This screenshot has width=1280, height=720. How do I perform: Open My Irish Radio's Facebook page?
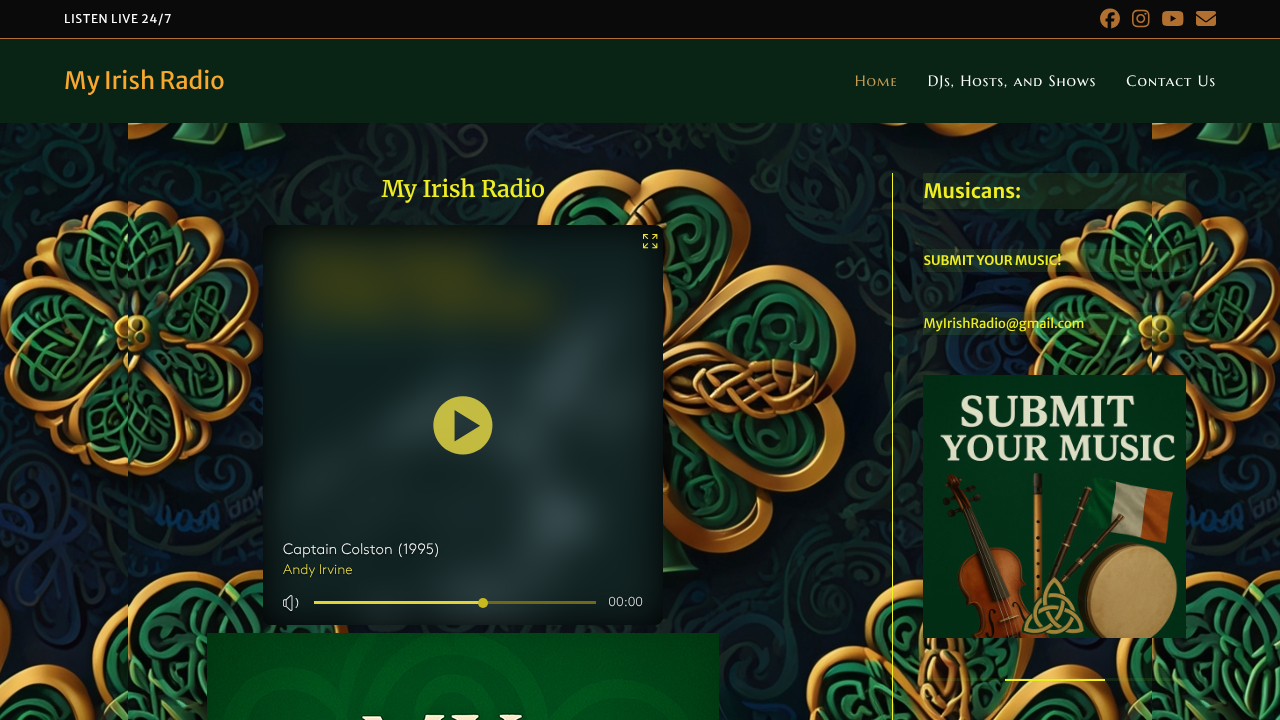(x=1109, y=18)
